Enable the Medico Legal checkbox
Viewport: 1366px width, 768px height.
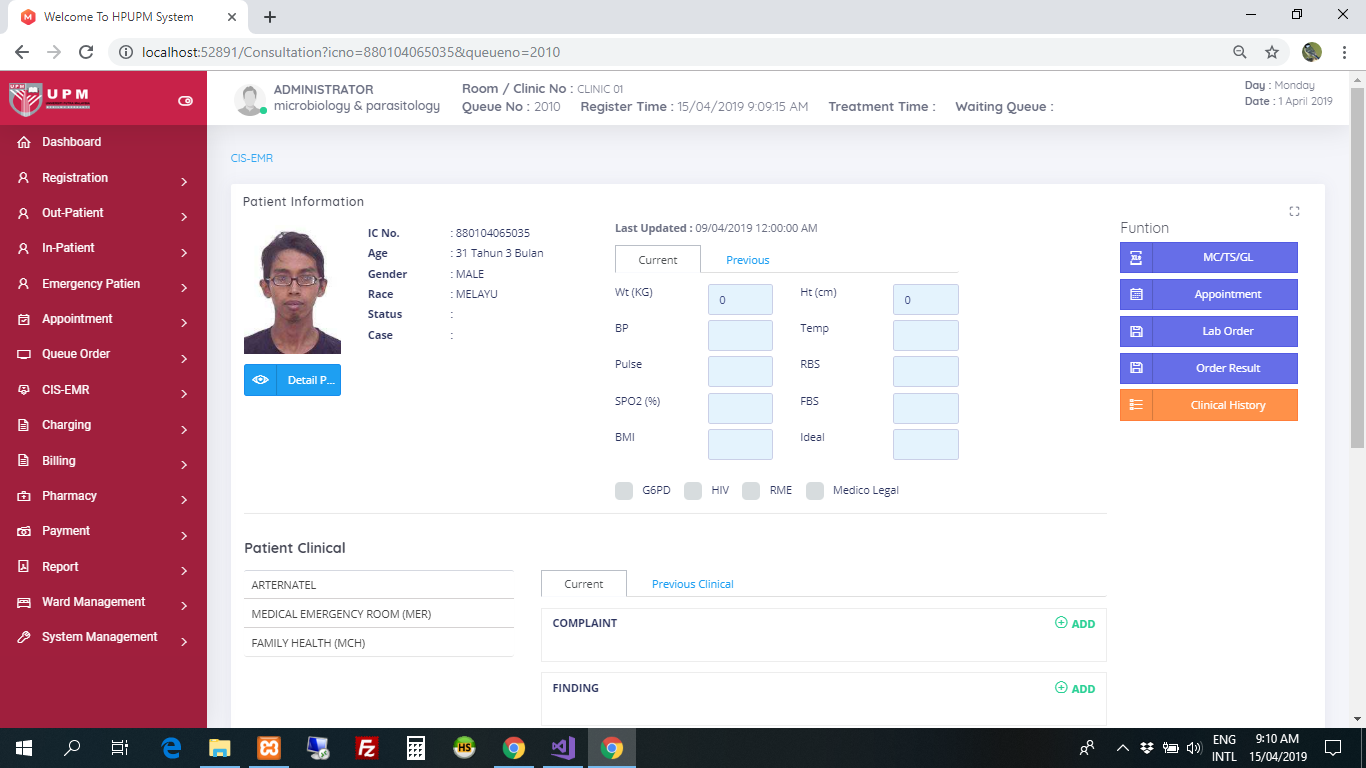click(x=815, y=490)
